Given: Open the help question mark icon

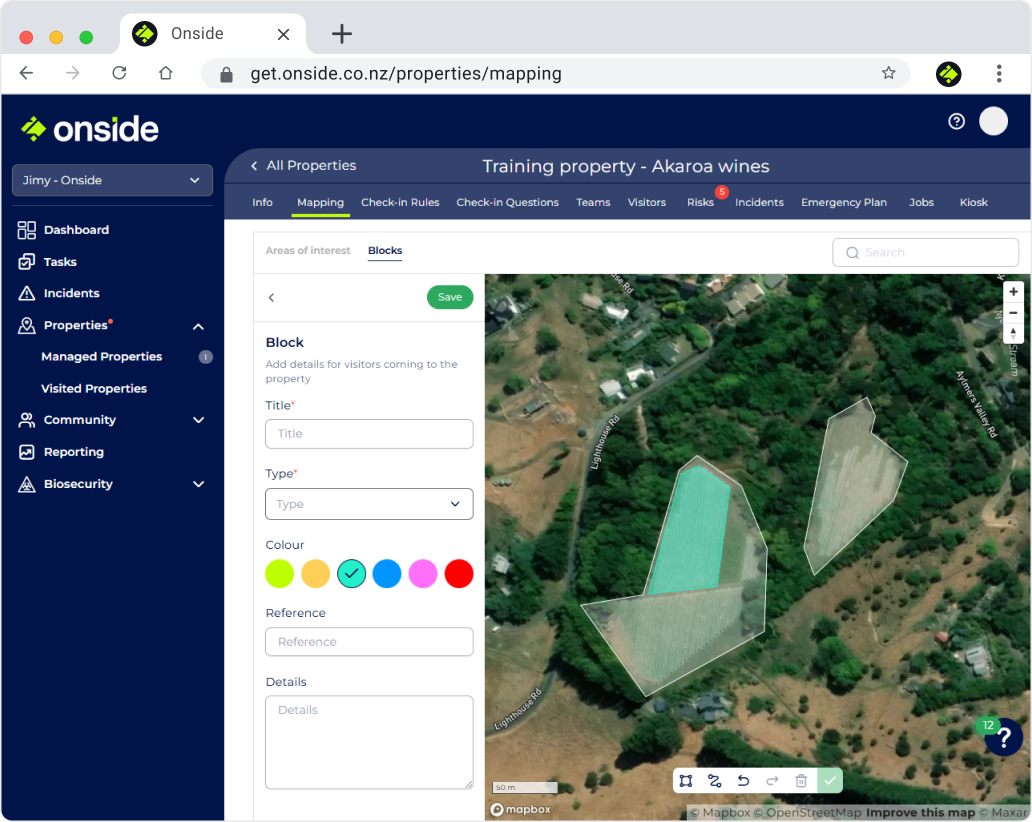Looking at the screenshot, I should click(956, 121).
